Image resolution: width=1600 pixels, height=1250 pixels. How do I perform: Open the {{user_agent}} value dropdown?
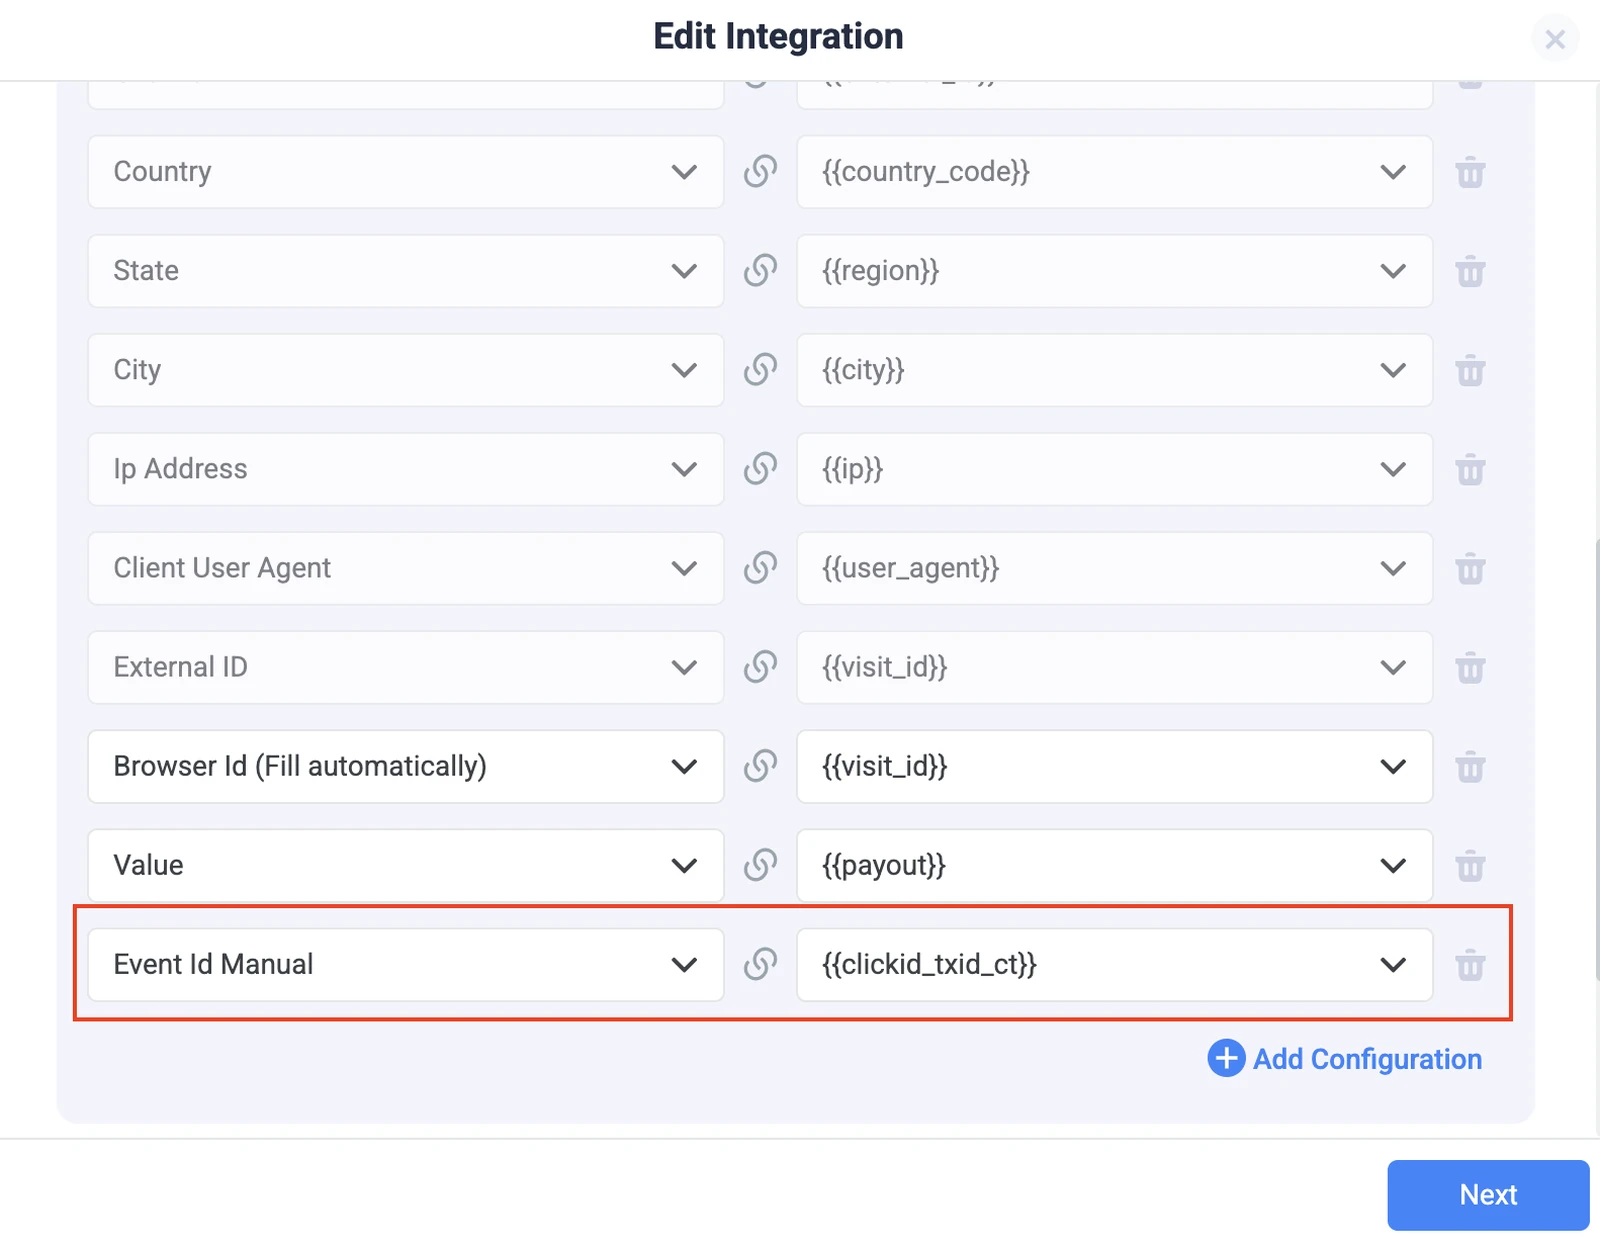[x=1114, y=568]
